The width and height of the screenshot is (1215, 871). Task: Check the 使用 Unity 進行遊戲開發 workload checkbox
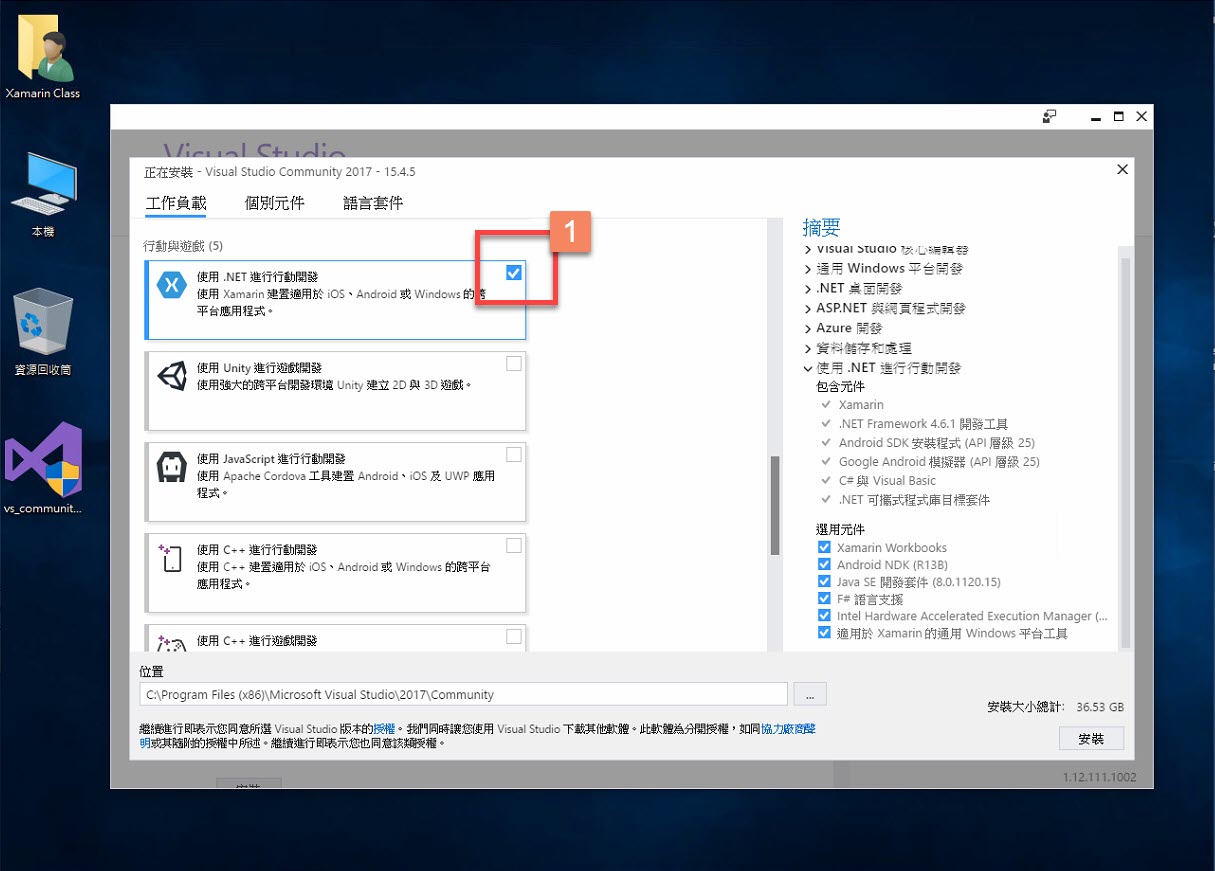(x=514, y=364)
